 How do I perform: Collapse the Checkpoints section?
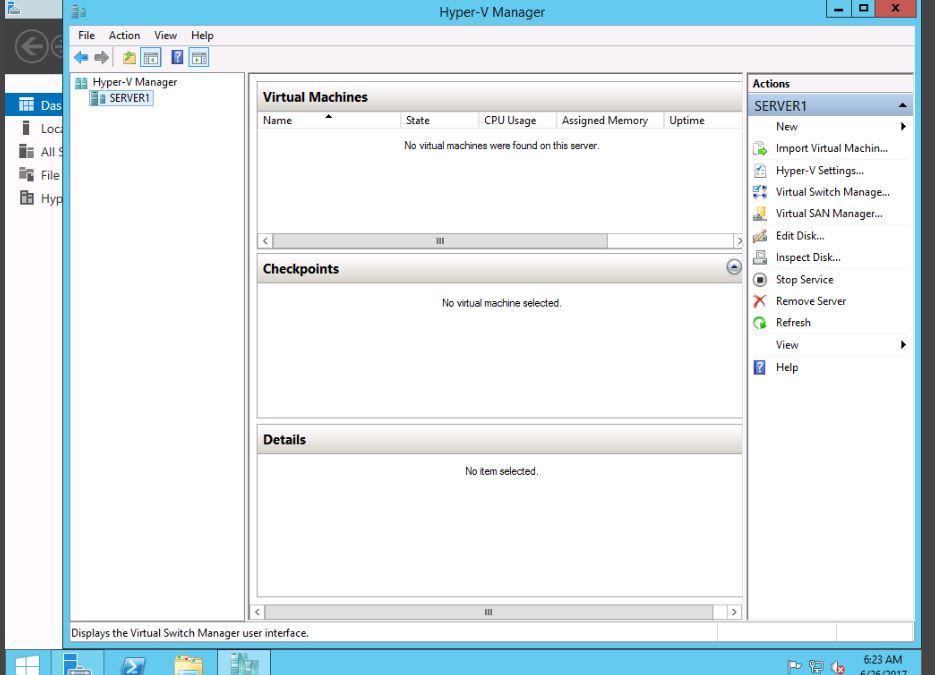pos(734,267)
